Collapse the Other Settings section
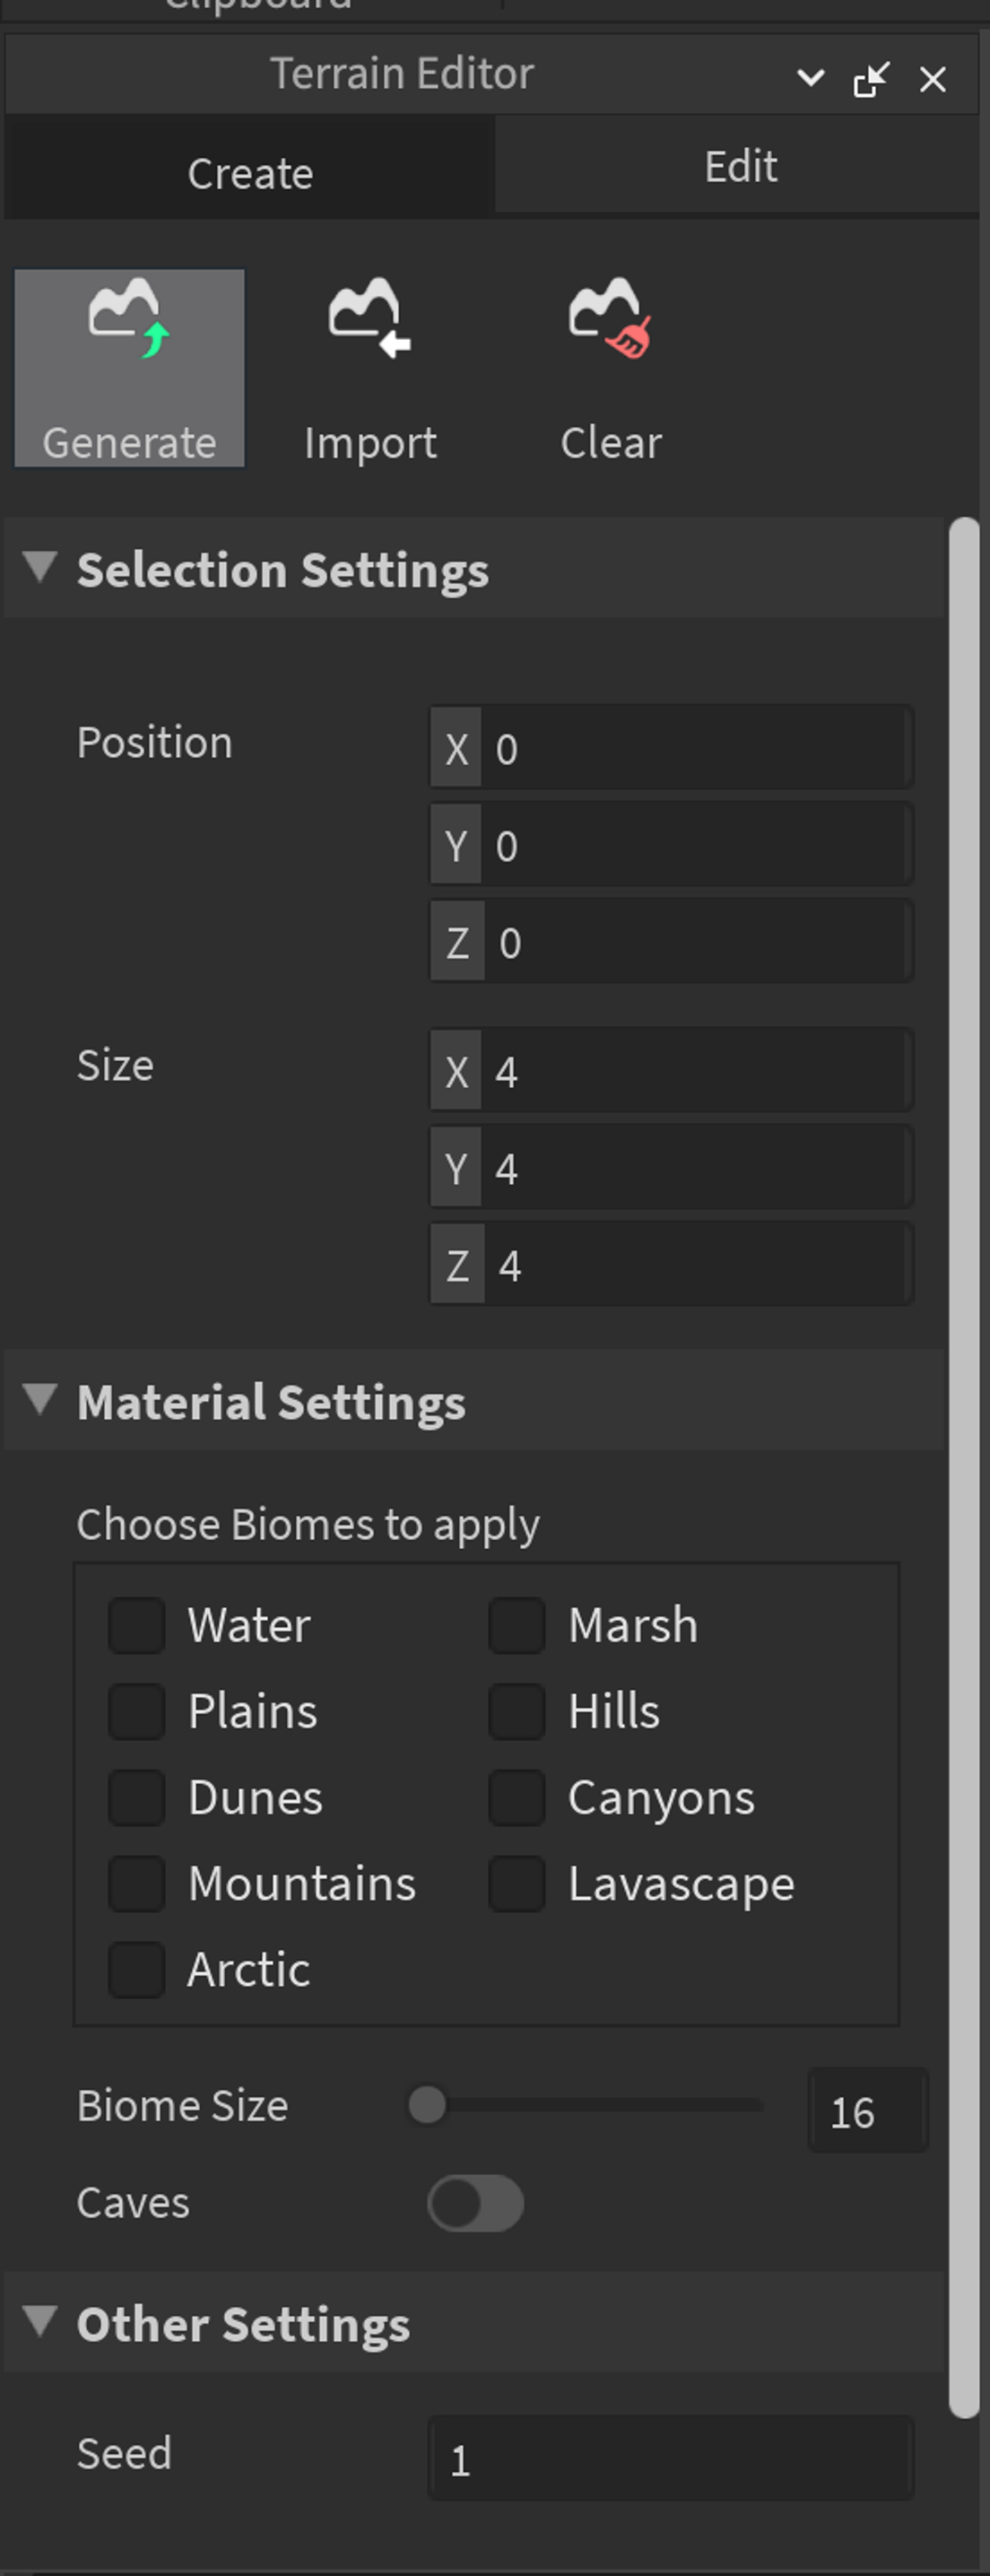Image resolution: width=990 pixels, height=2576 pixels. (x=40, y=2321)
